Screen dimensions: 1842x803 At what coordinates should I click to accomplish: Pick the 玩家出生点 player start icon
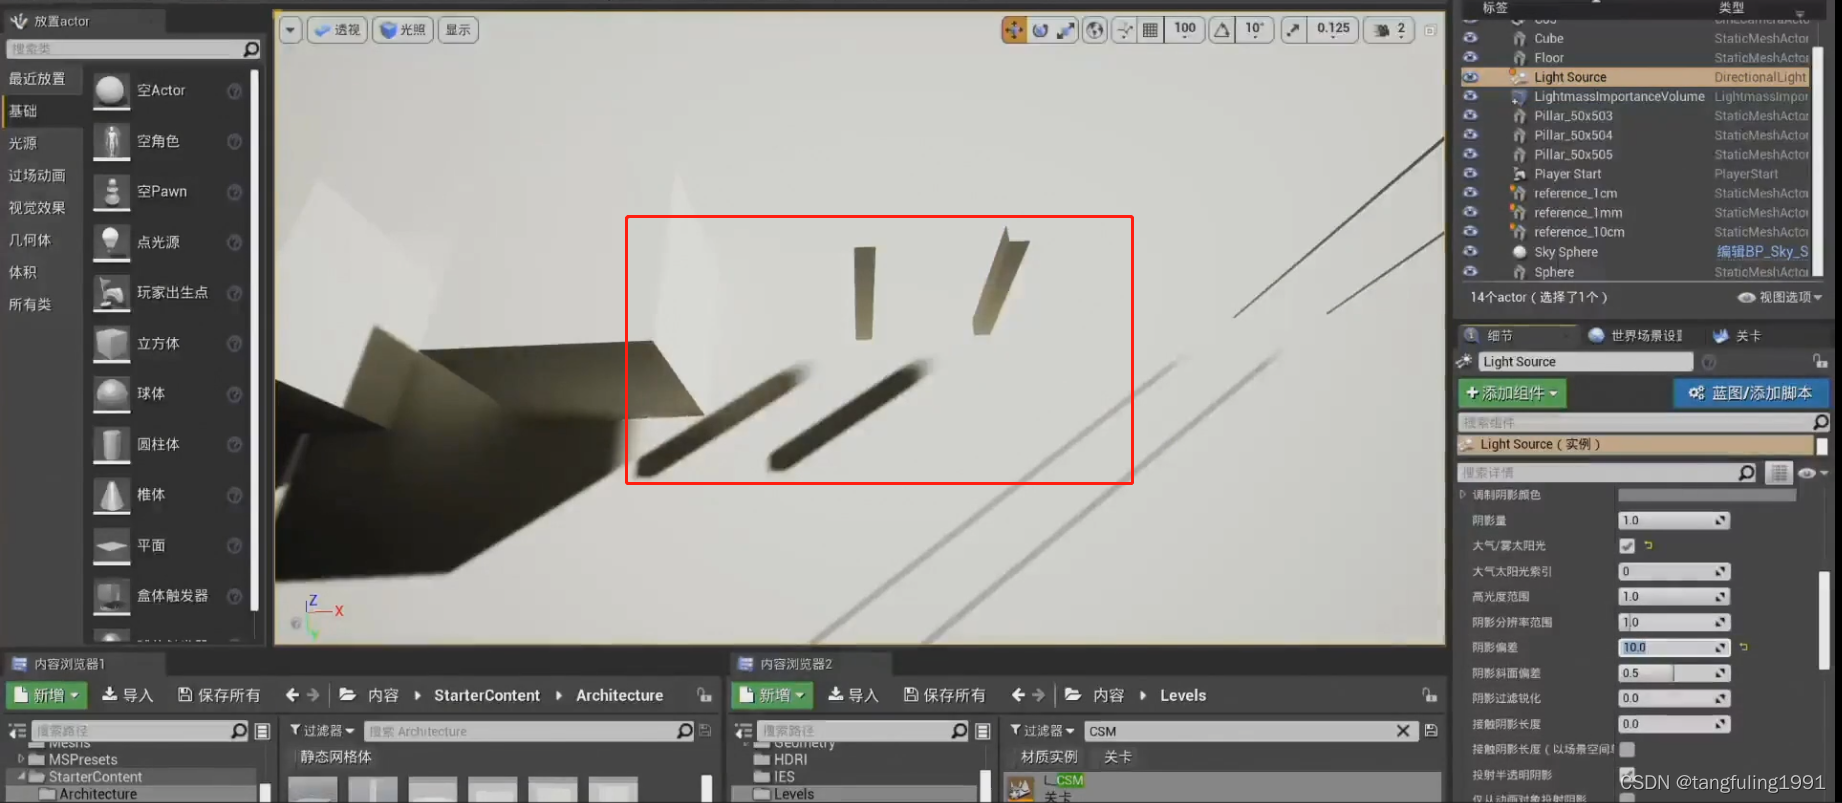pos(111,293)
